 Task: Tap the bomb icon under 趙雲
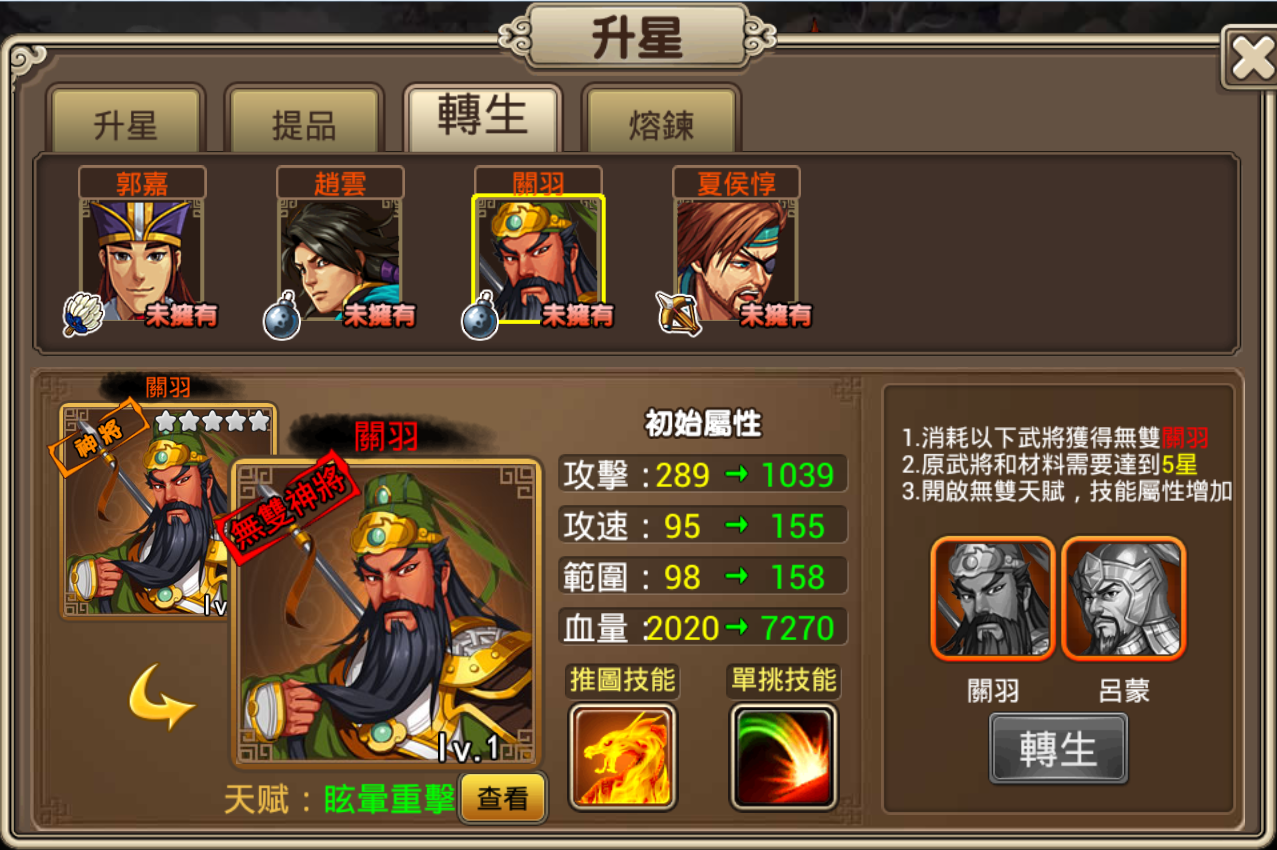[282, 318]
